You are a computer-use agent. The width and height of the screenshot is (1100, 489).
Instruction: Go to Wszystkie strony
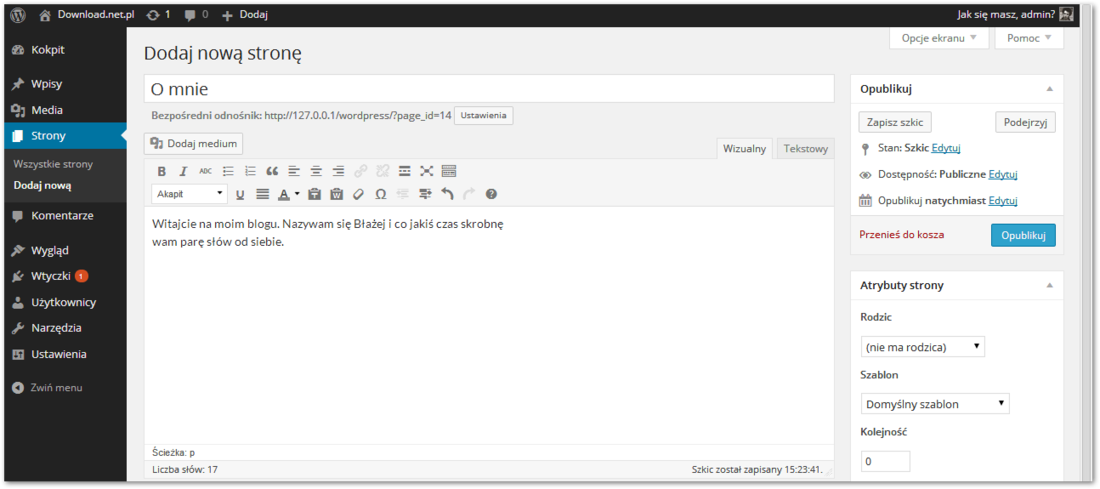pos(53,164)
